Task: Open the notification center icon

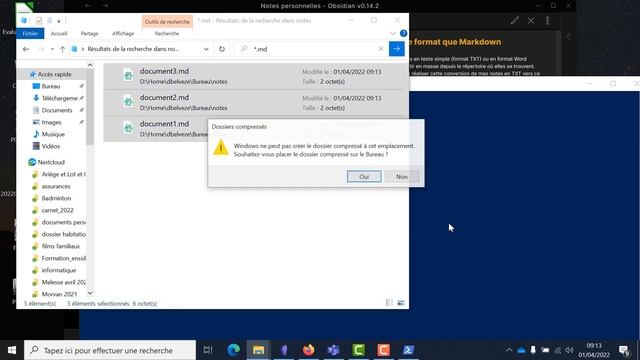Action: 623,350
